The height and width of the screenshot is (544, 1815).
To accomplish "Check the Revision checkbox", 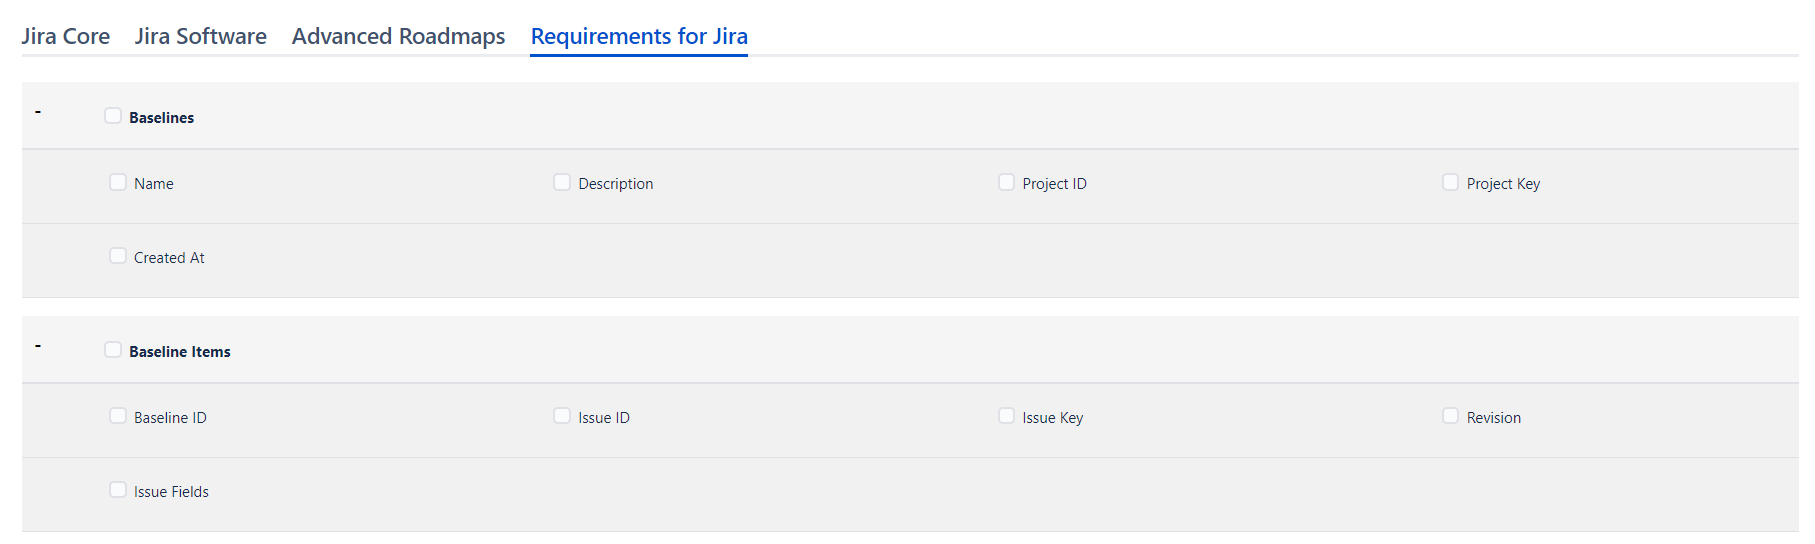I will click(1450, 416).
